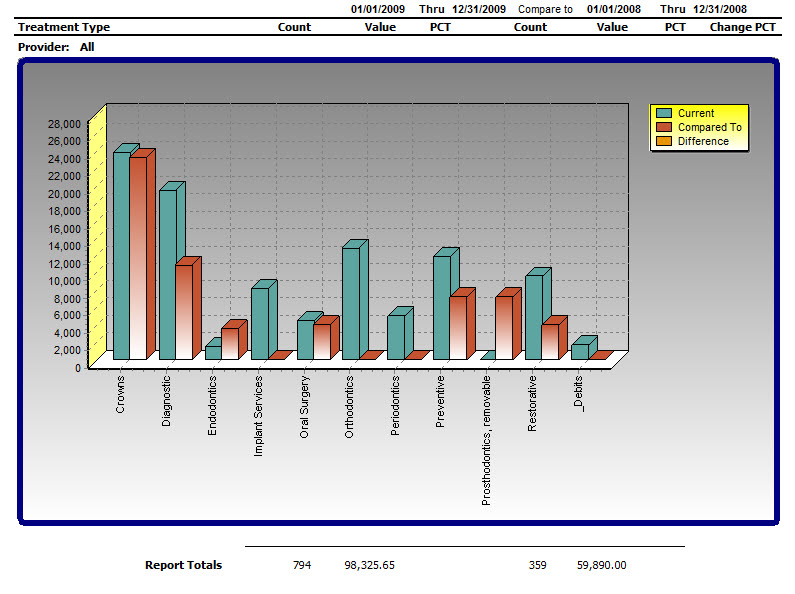Click the Restorative current teal bar
The width and height of the screenshot is (795, 594).
[x=534, y=317]
